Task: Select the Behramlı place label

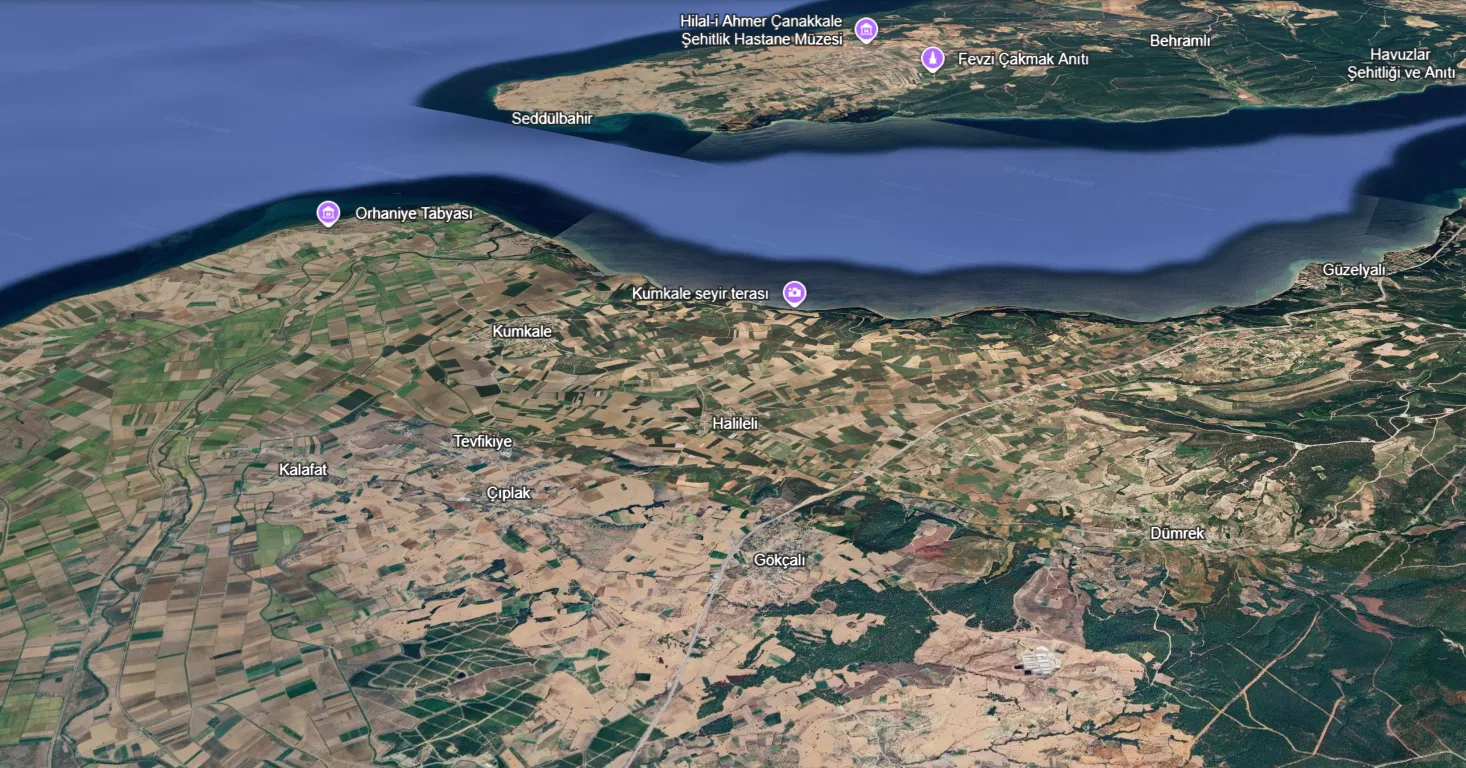Action: click(1181, 41)
